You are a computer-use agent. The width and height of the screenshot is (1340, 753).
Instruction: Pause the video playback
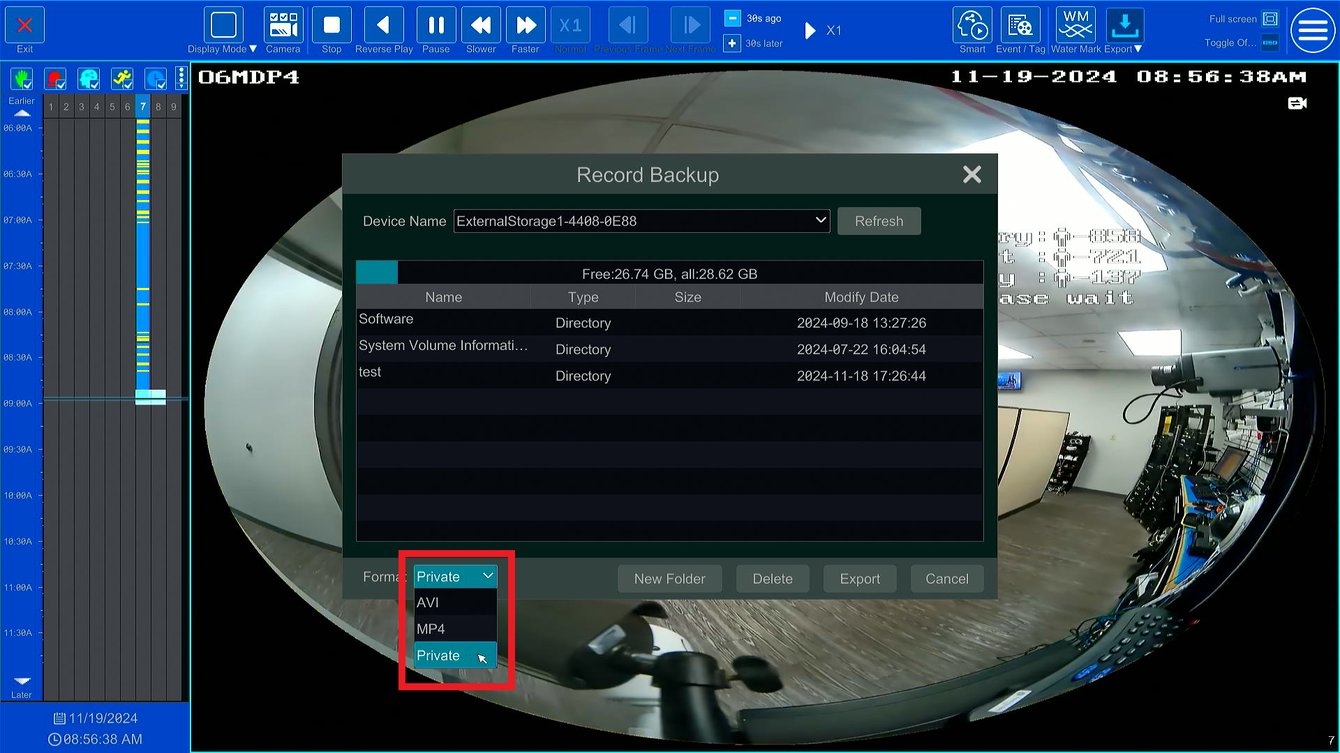[435, 26]
